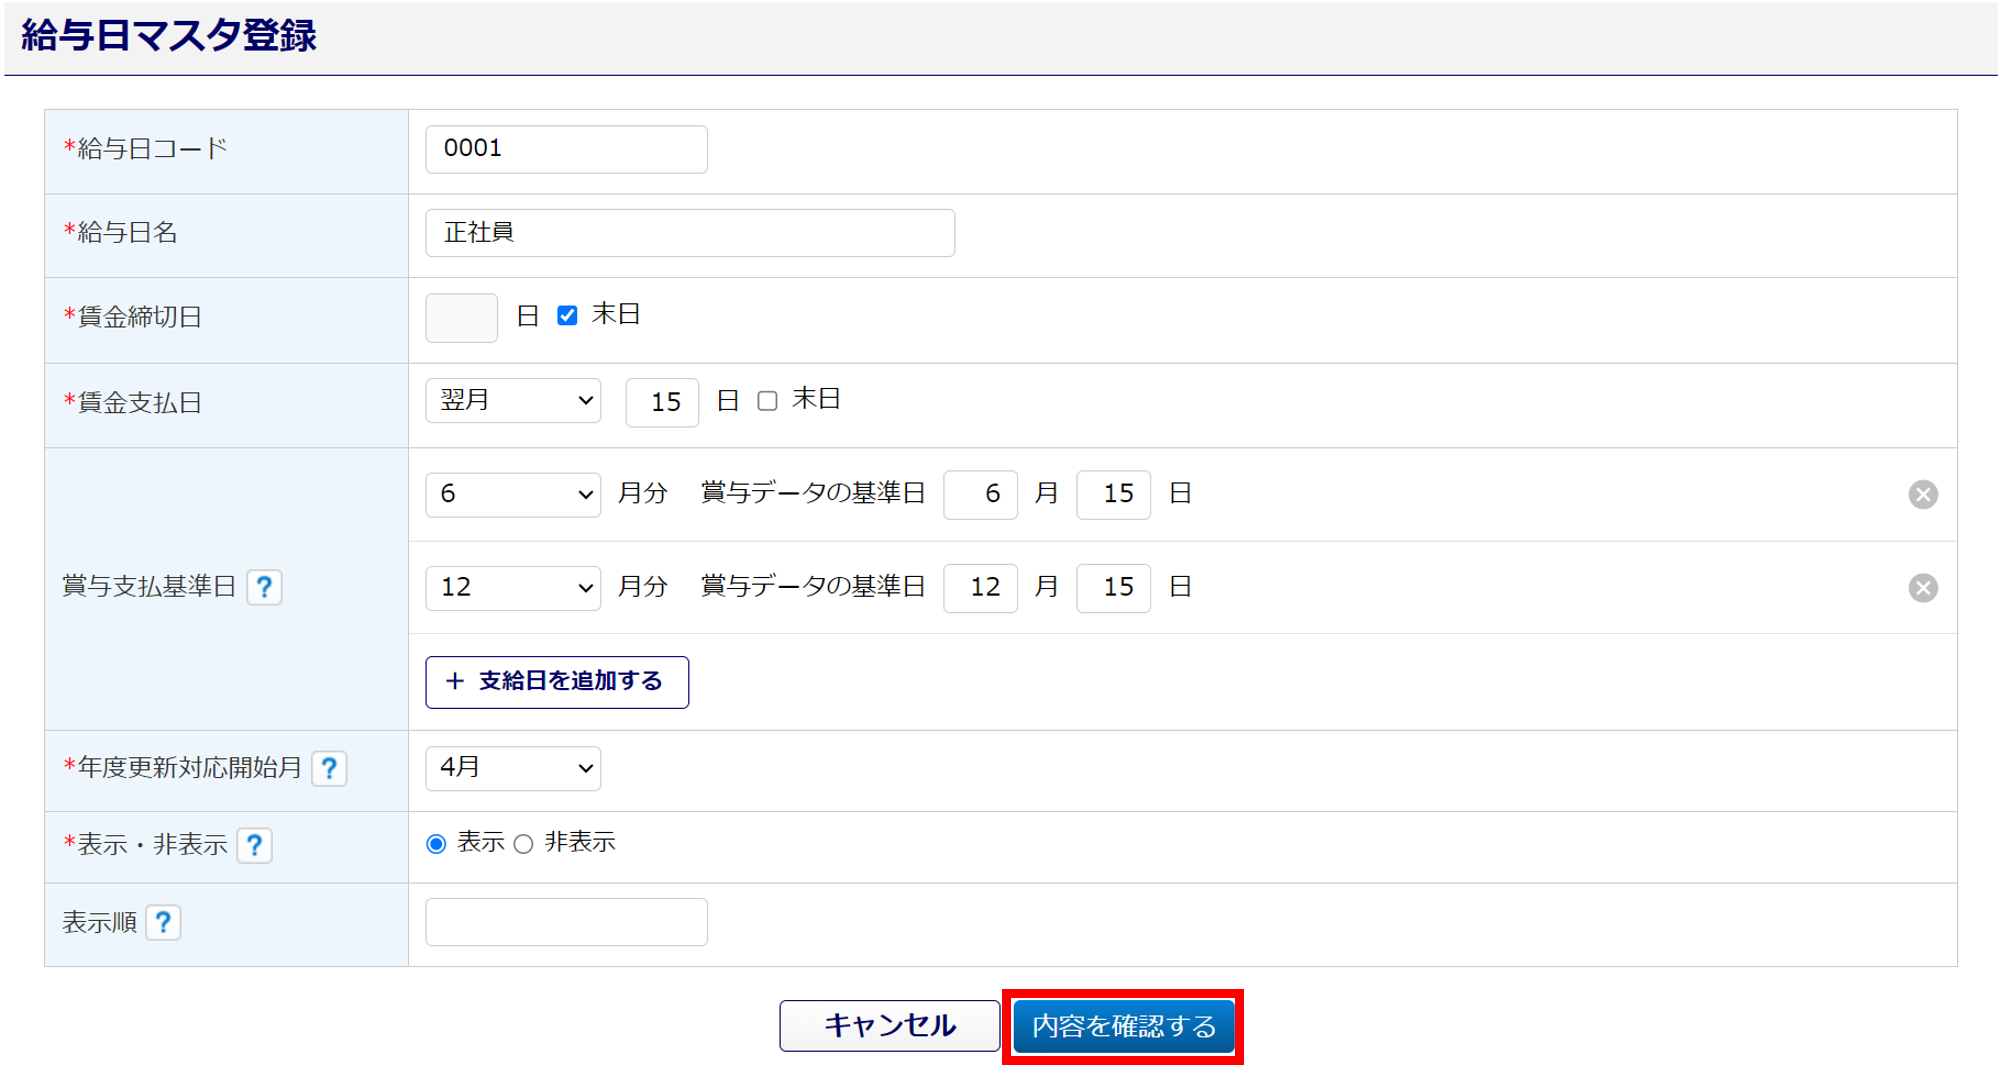Expand the first bonus month dropdown showing 6
The image size is (2000, 1088).
pyautogui.click(x=513, y=494)
